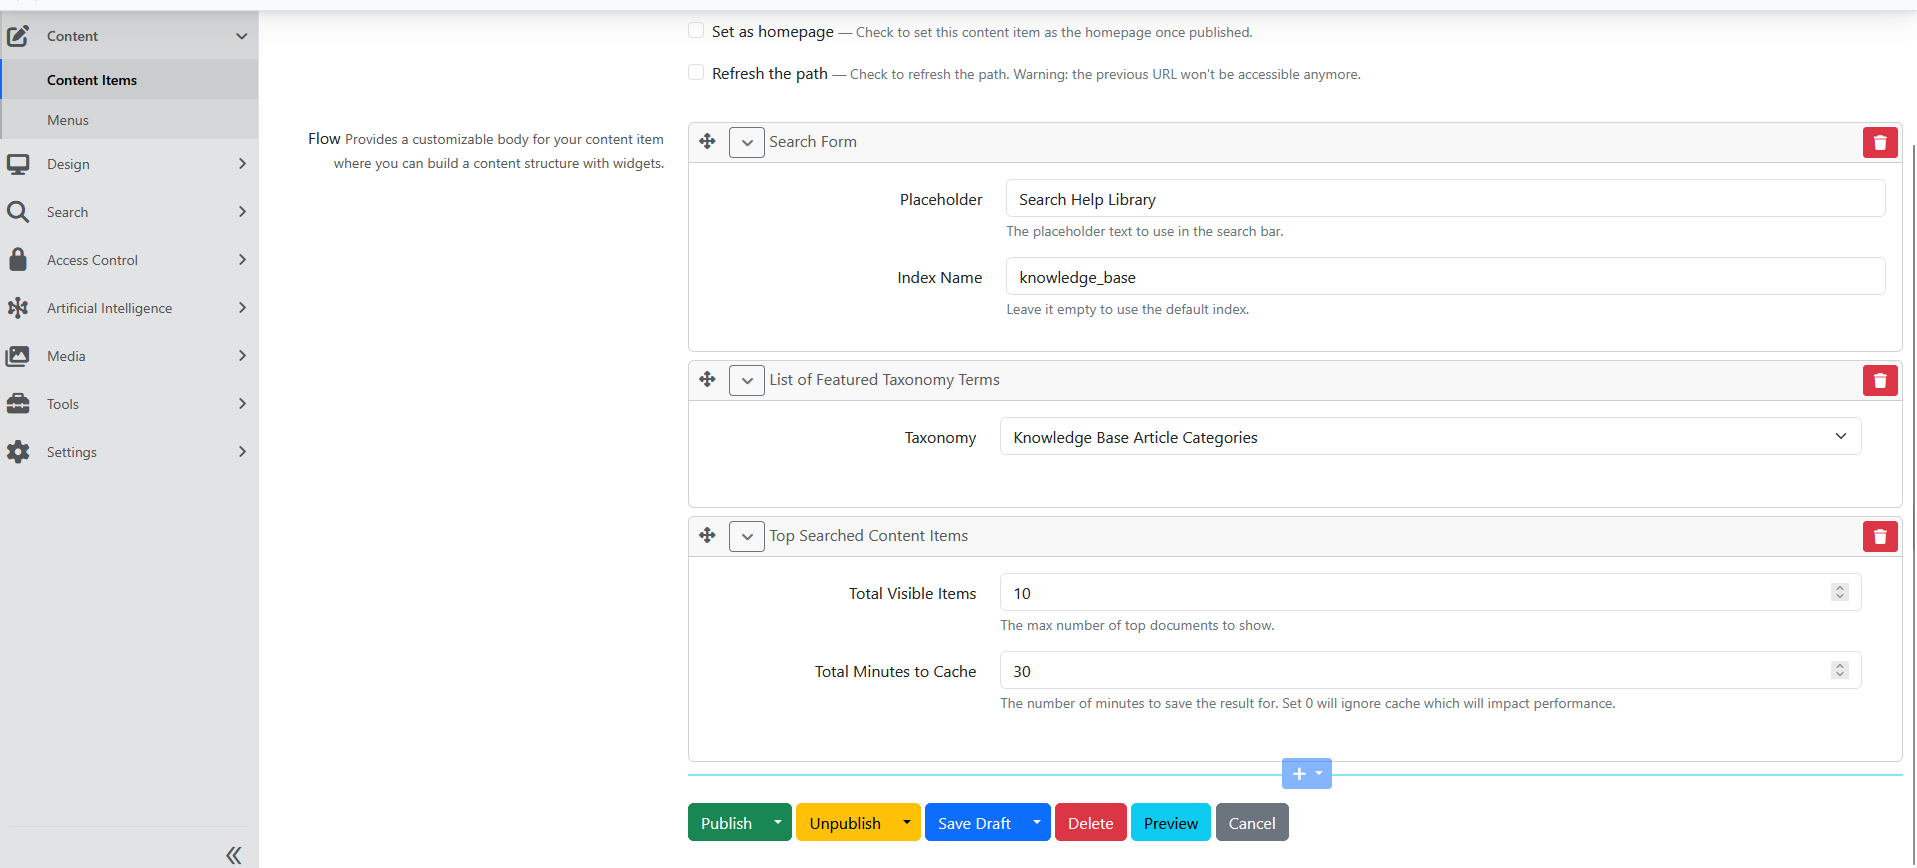Viewport: 1917px width, 868px height.
Task: Delete the List of Featured Taxonomy Terms widget
Action: [x=1880, y=380]
